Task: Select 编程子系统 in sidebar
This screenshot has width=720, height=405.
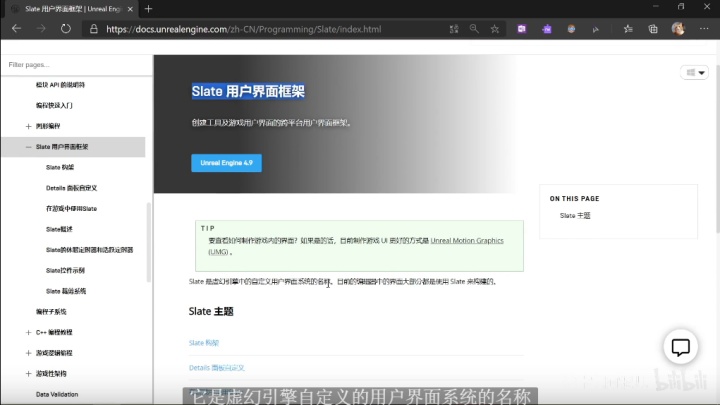Action: point(51,312)
